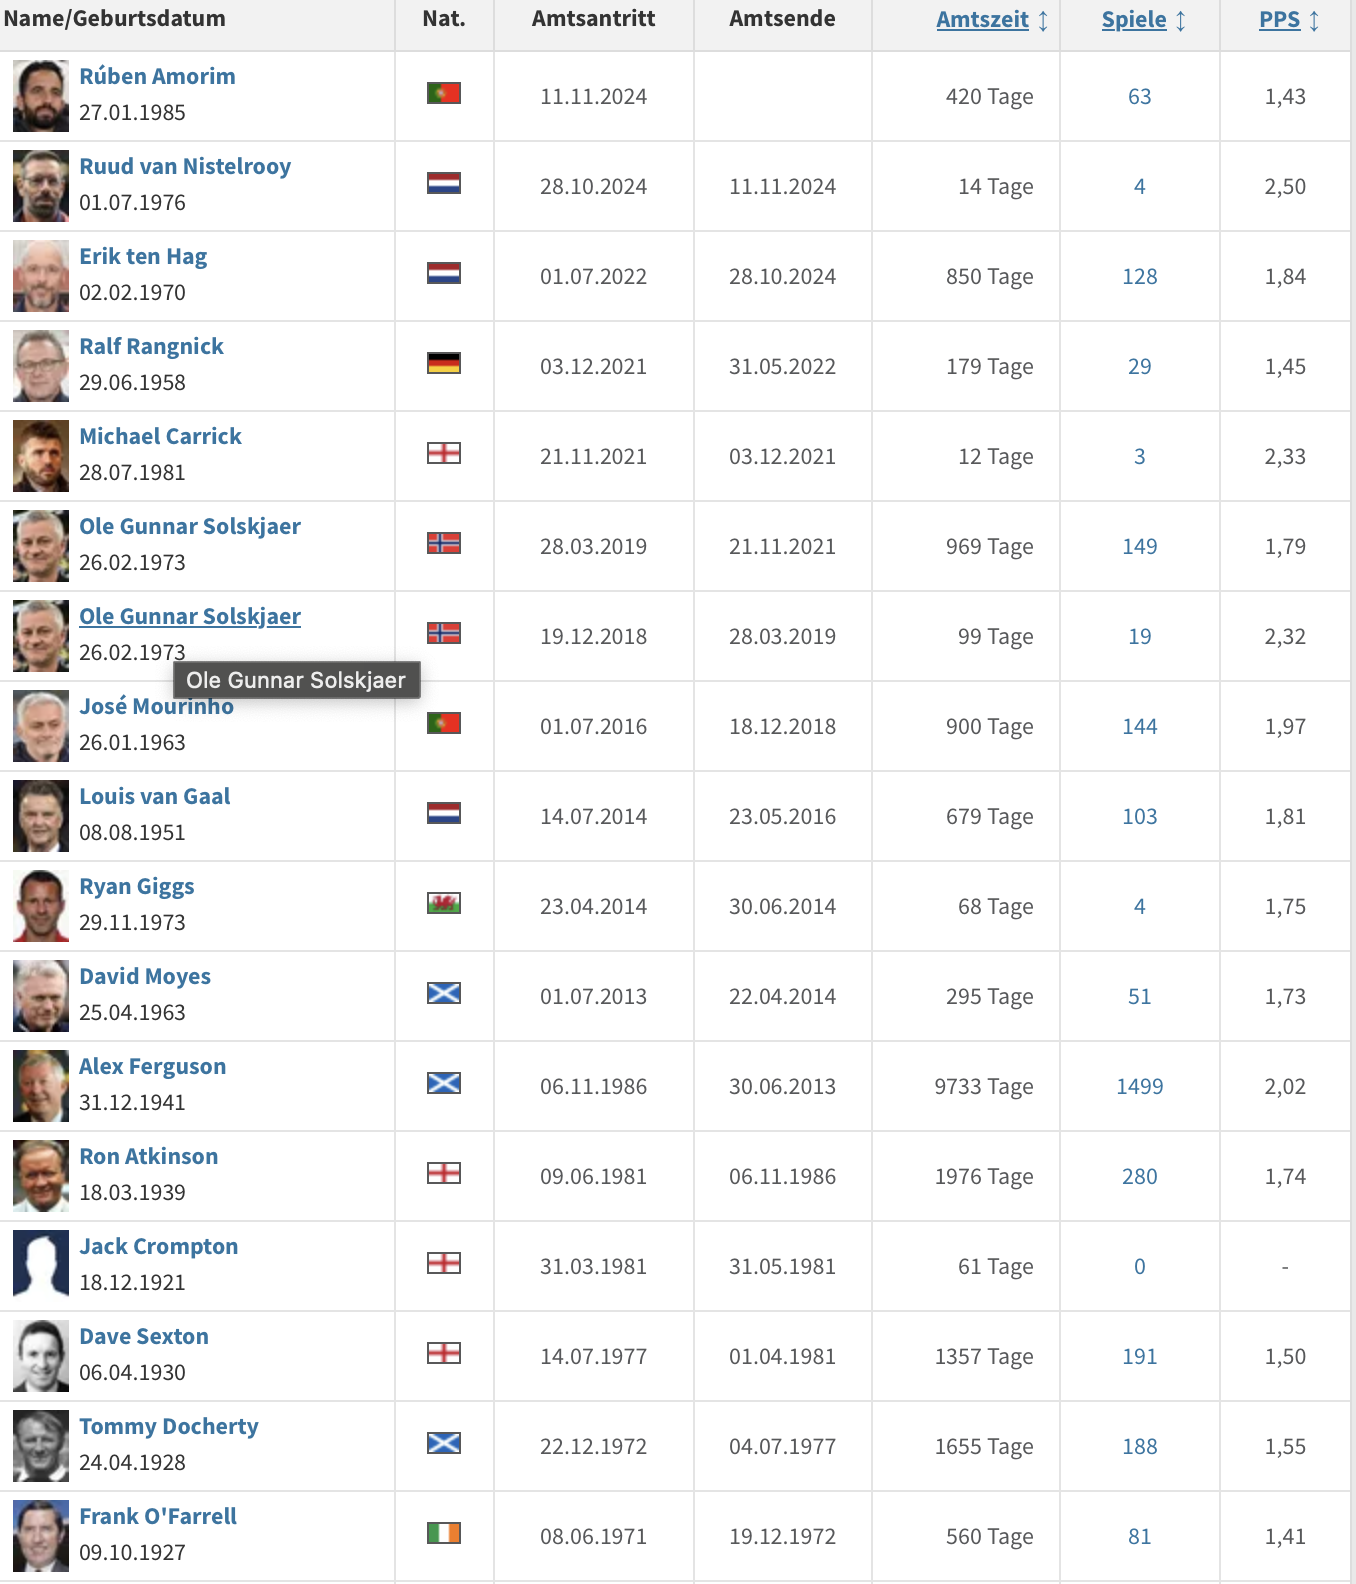Viewport: 1356px width, 1584px height.
Task: Sort table by PPS column
Action: (1279, 20)
